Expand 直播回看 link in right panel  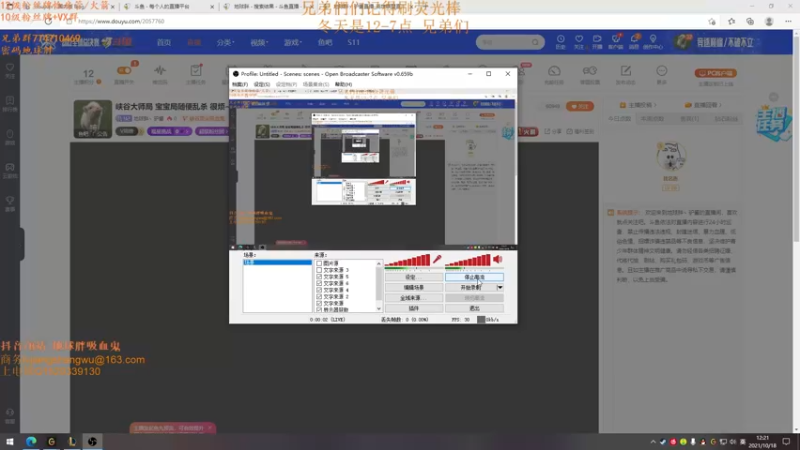click(704, 105)
